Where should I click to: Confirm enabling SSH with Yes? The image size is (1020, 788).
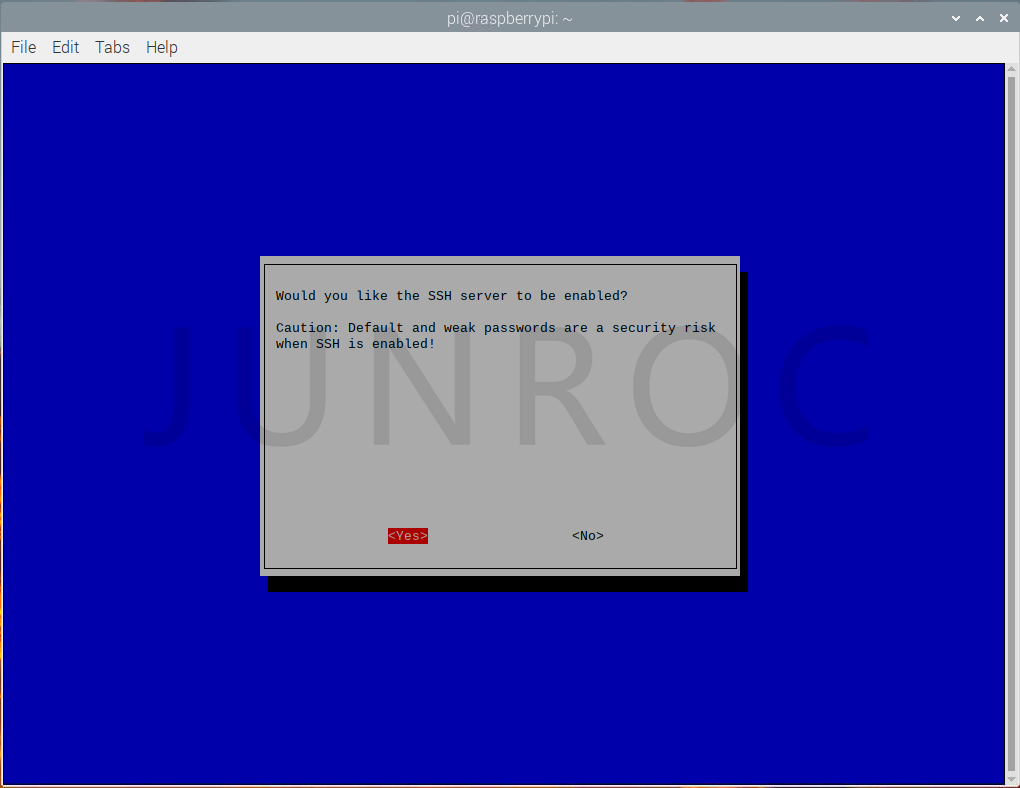click(x=408, y=536)
